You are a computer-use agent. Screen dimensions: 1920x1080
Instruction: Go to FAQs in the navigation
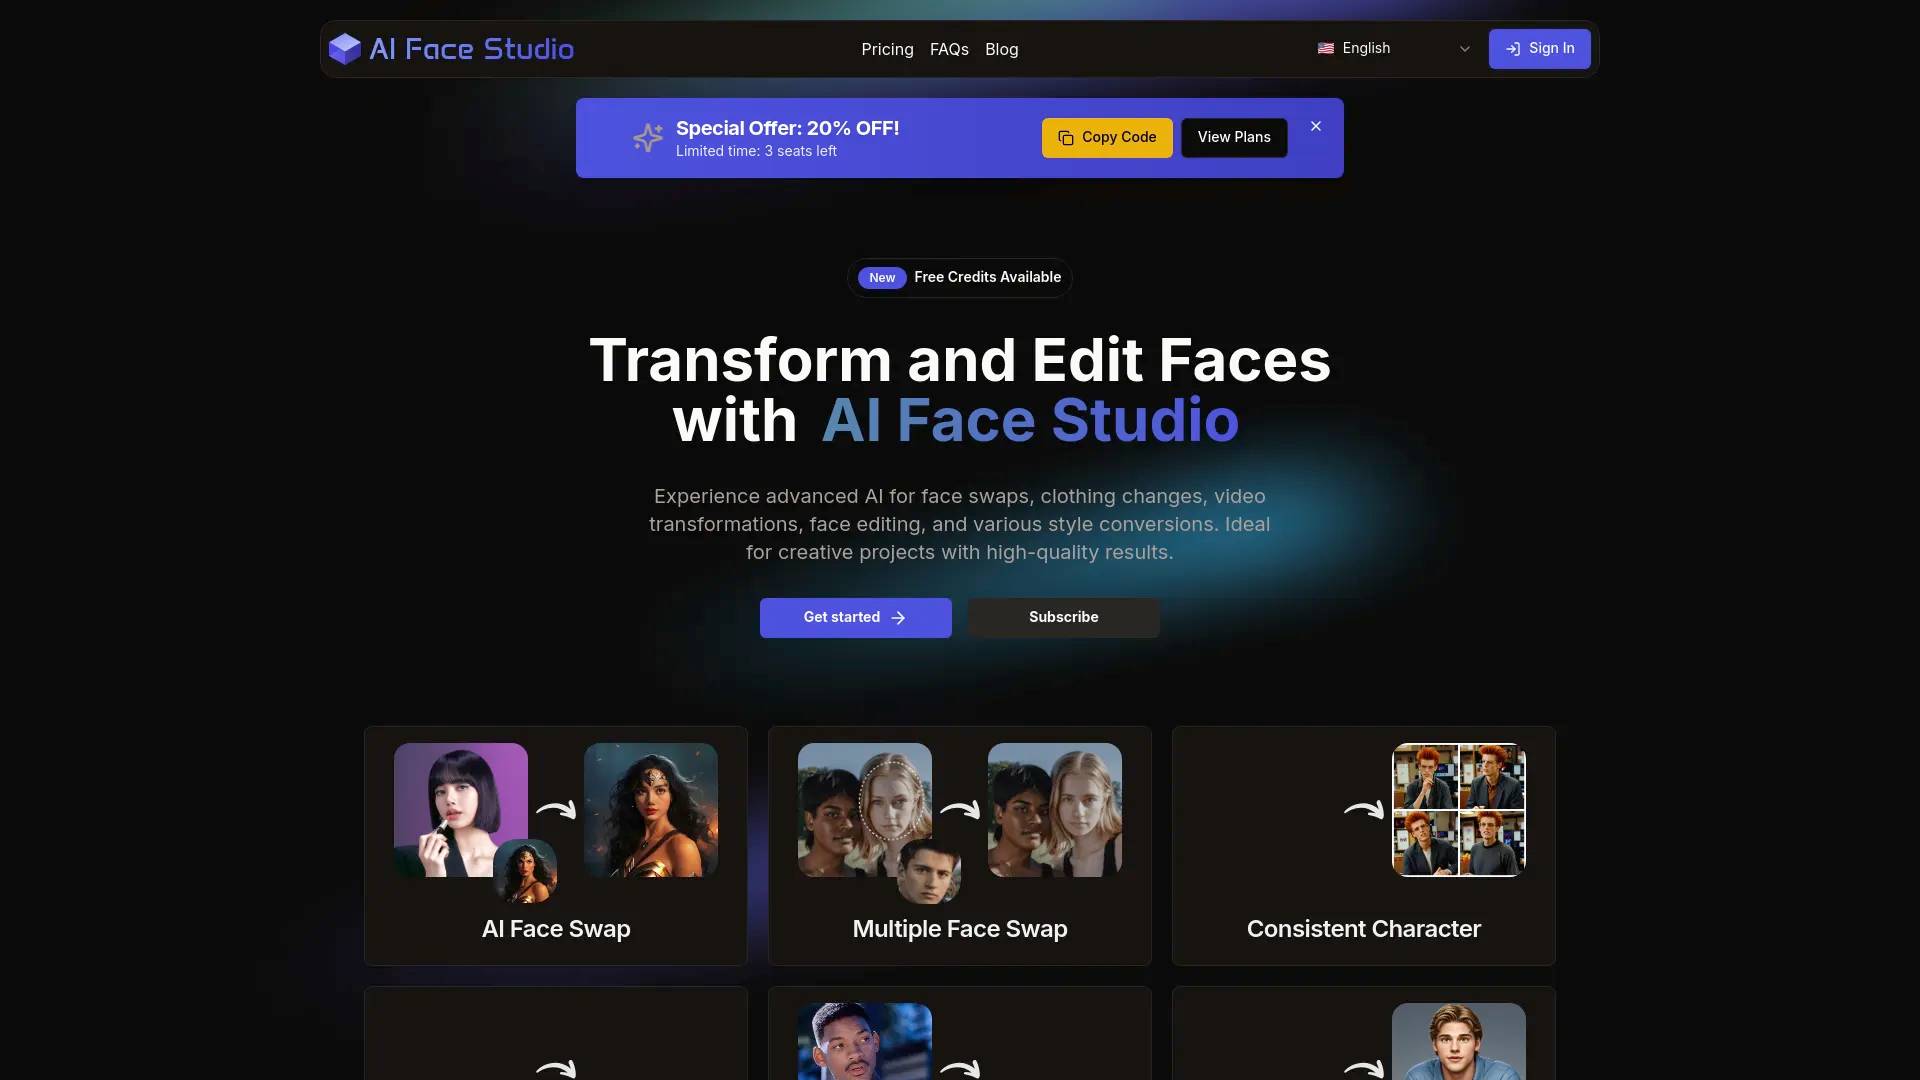point(949,49)
